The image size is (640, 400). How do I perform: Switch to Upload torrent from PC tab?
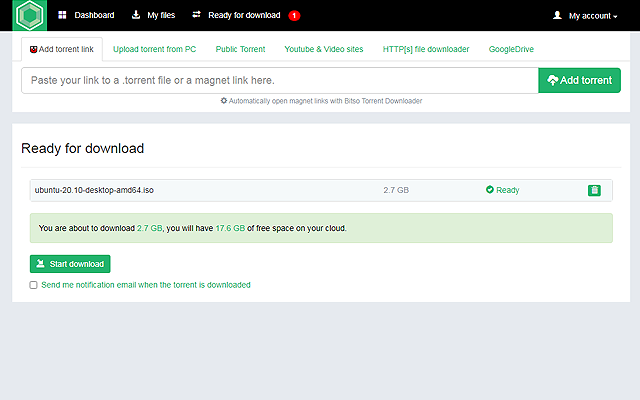click(154, 49)
